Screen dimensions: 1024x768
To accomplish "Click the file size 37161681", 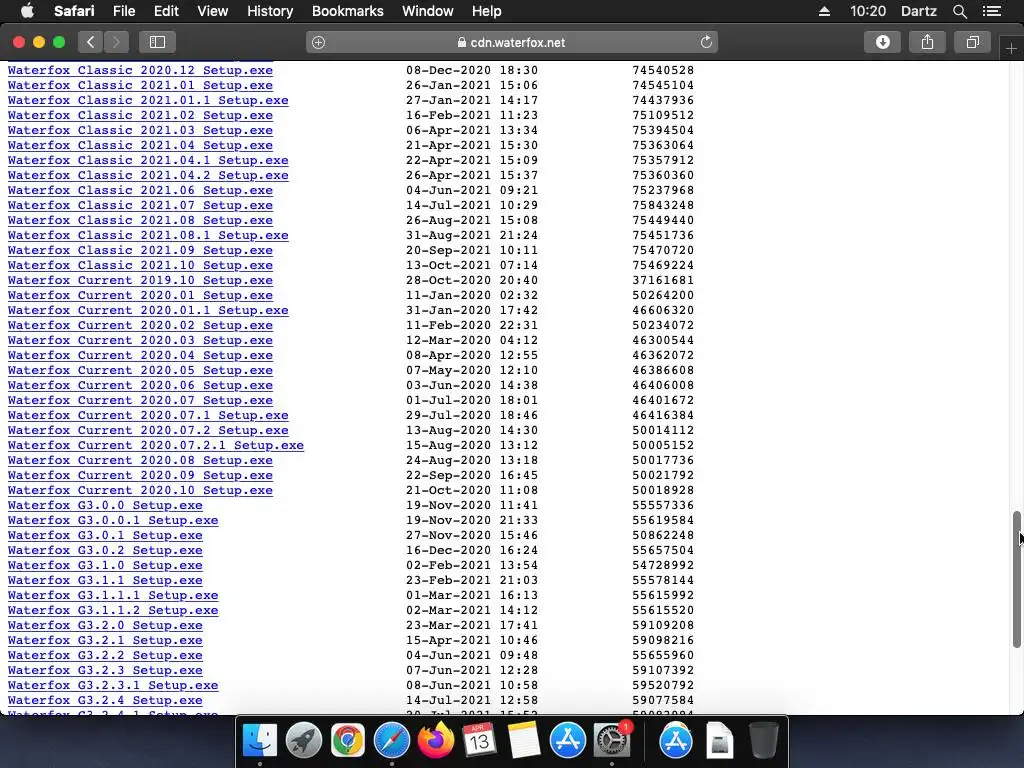I will (x=663, y=280).
